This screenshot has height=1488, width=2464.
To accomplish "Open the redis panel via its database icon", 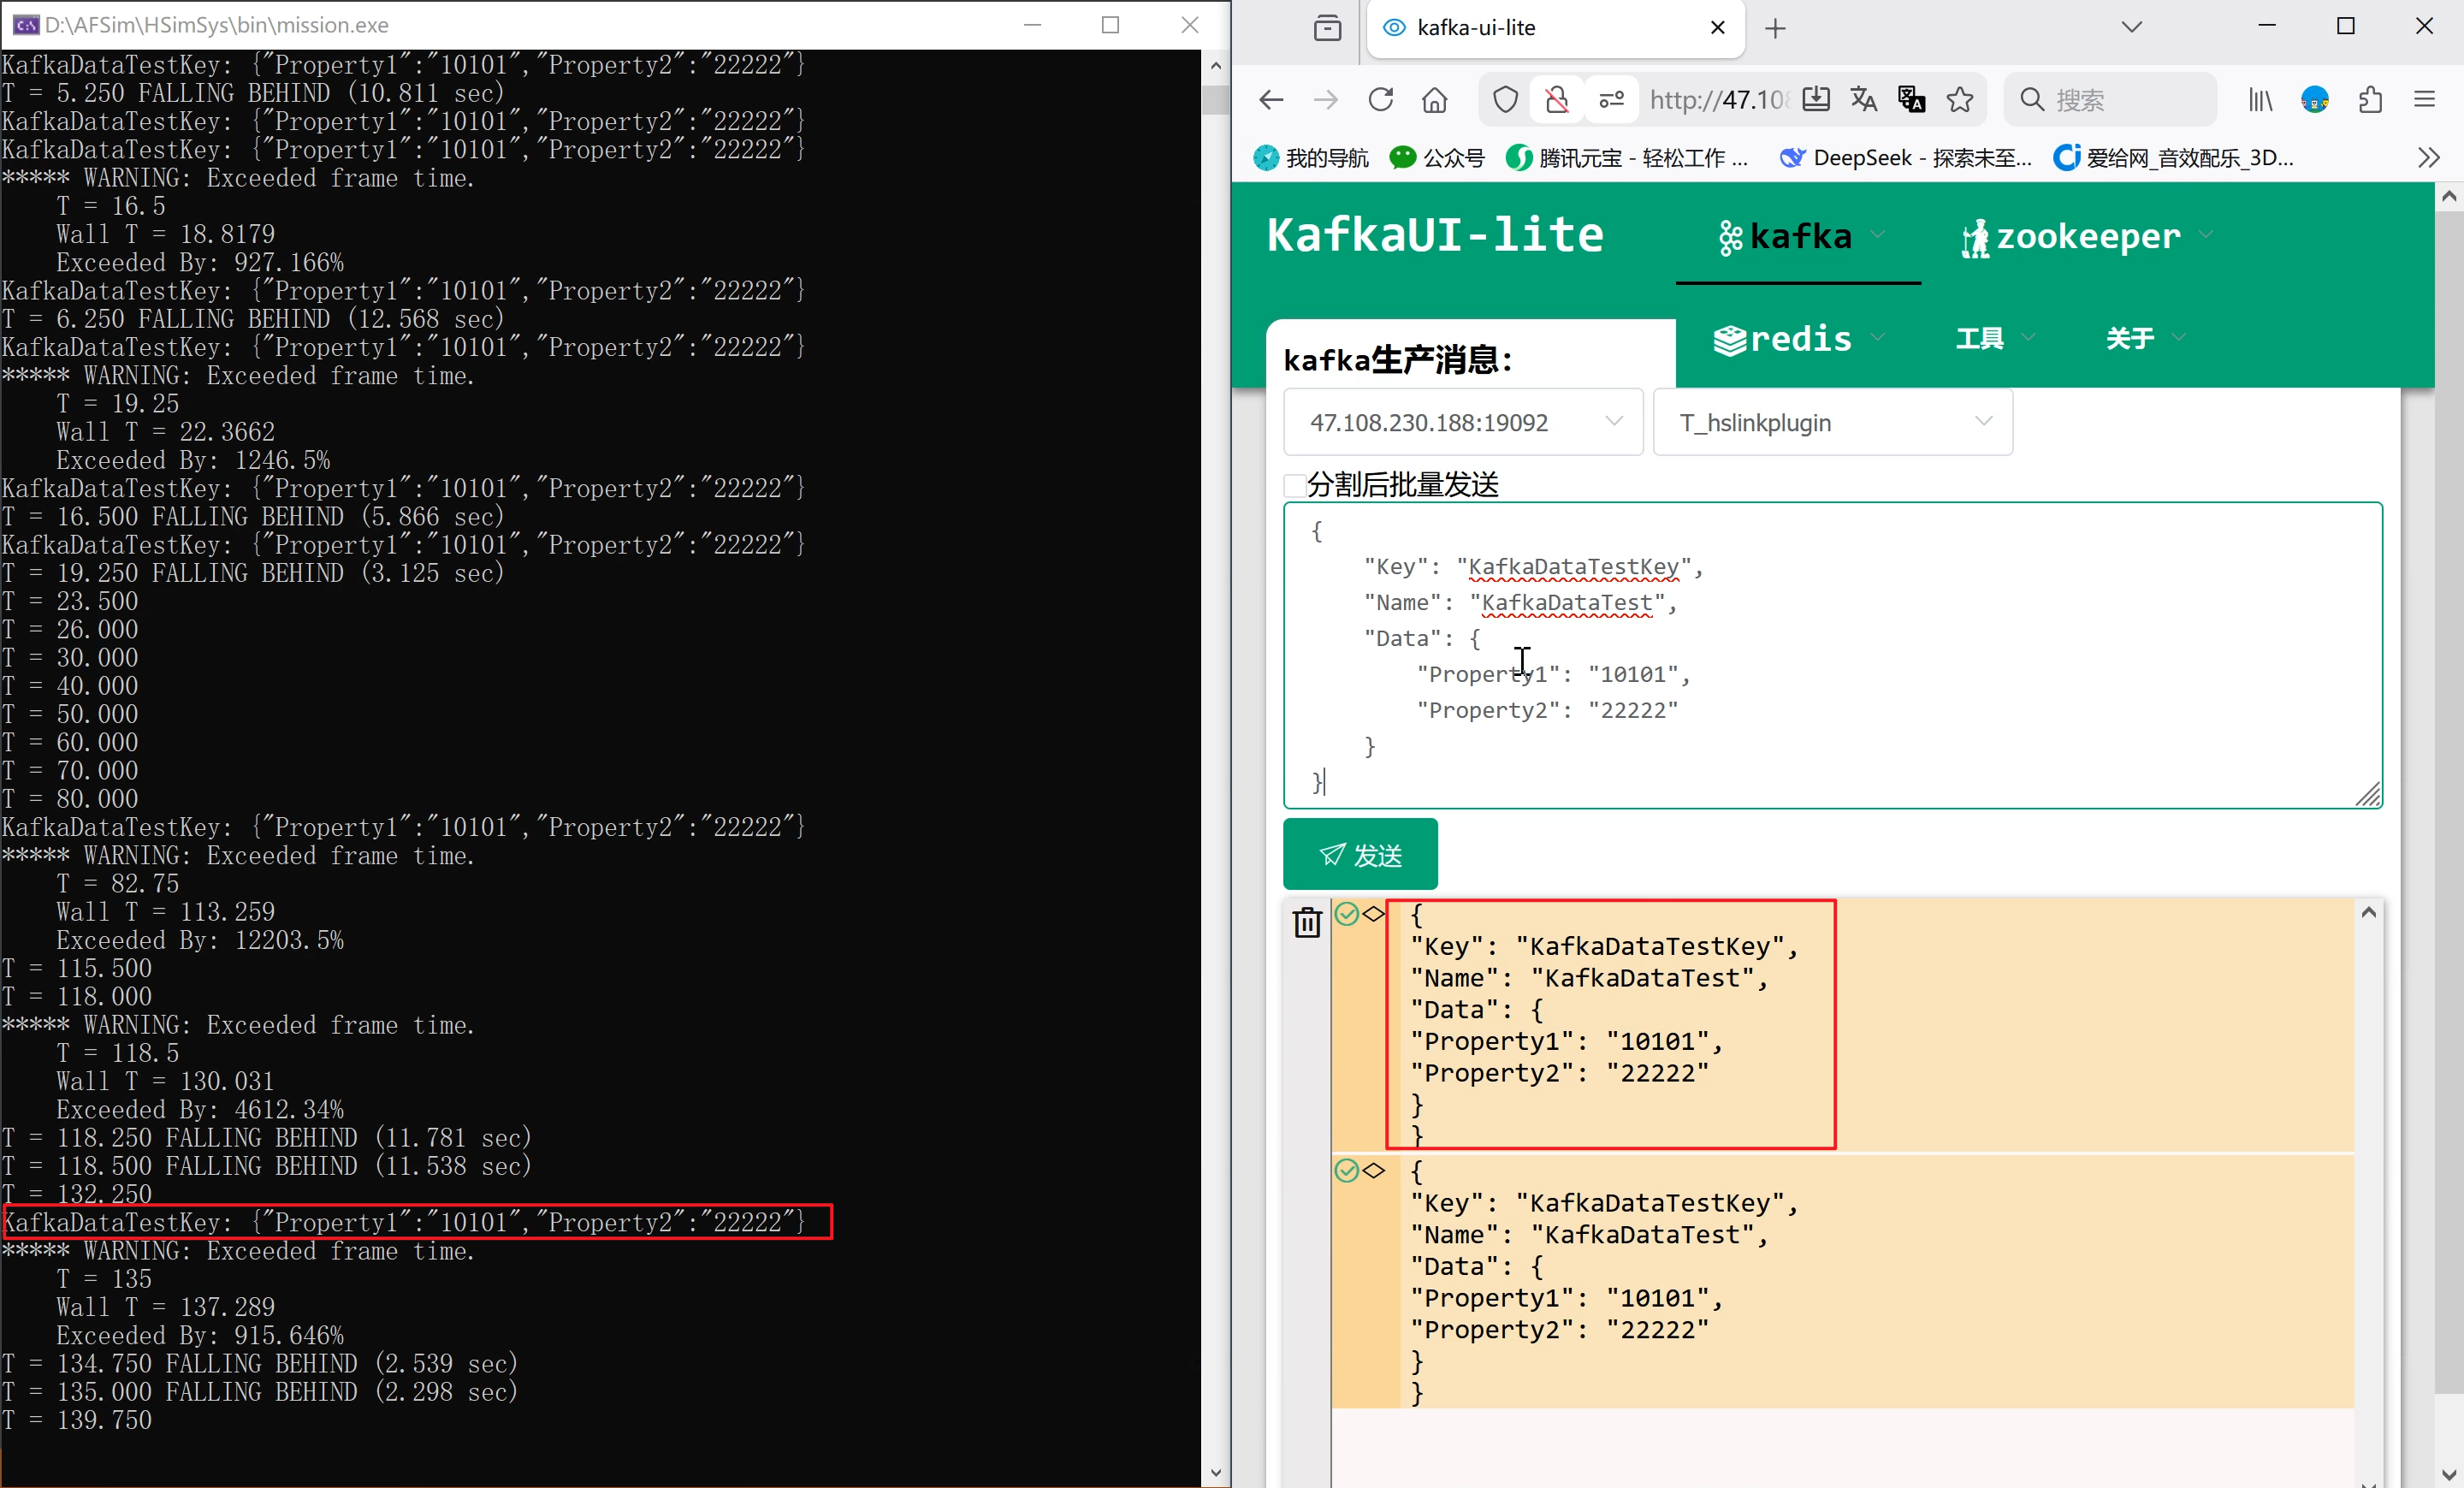I will point(1729,339).
